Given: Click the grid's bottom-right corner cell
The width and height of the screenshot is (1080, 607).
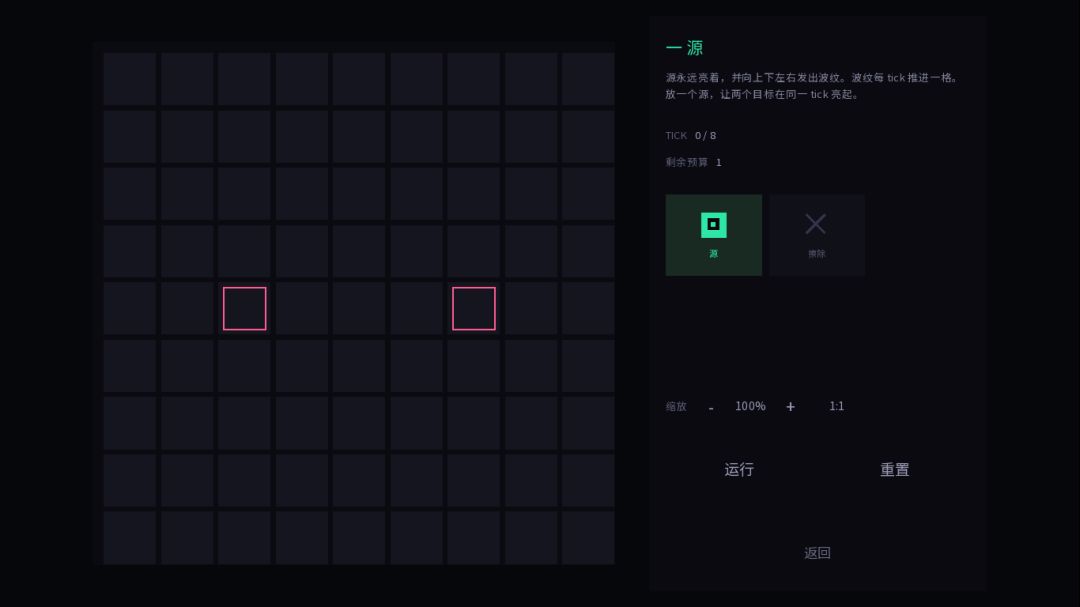Looking at the screenshot, I should coord(588,538).
